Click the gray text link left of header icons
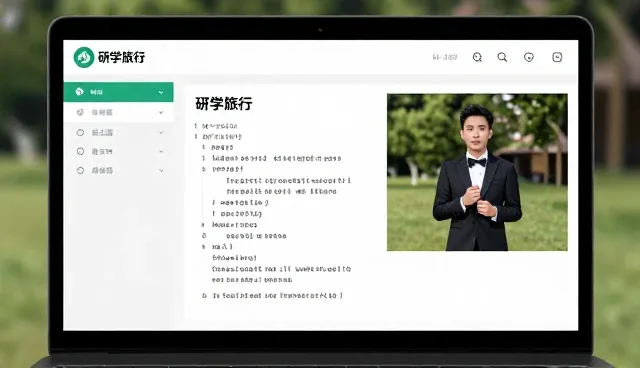The width and height of the screenshot is (640, 368). 444,57
